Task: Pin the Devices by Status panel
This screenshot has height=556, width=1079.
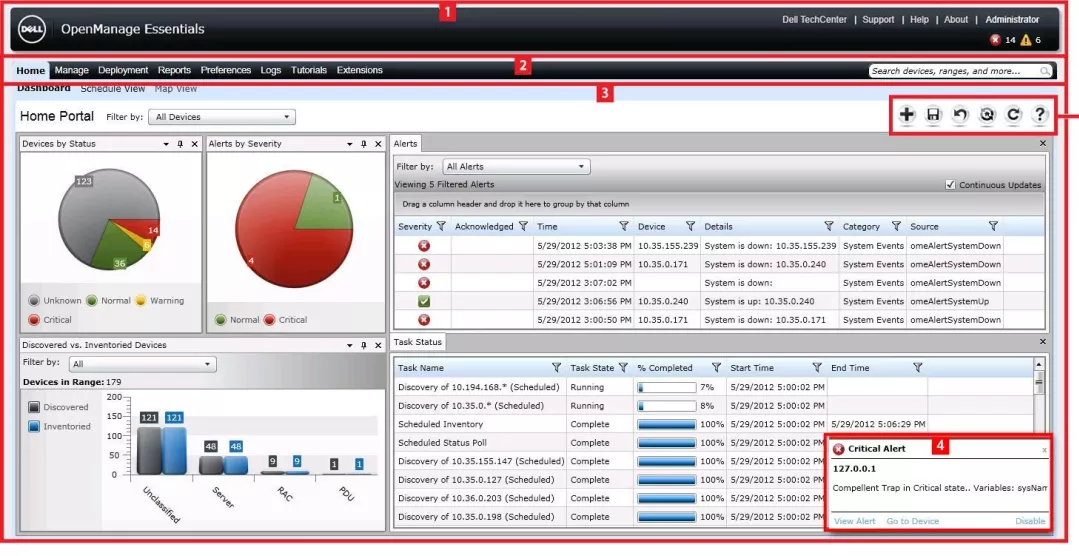Action: pos(180,144)
